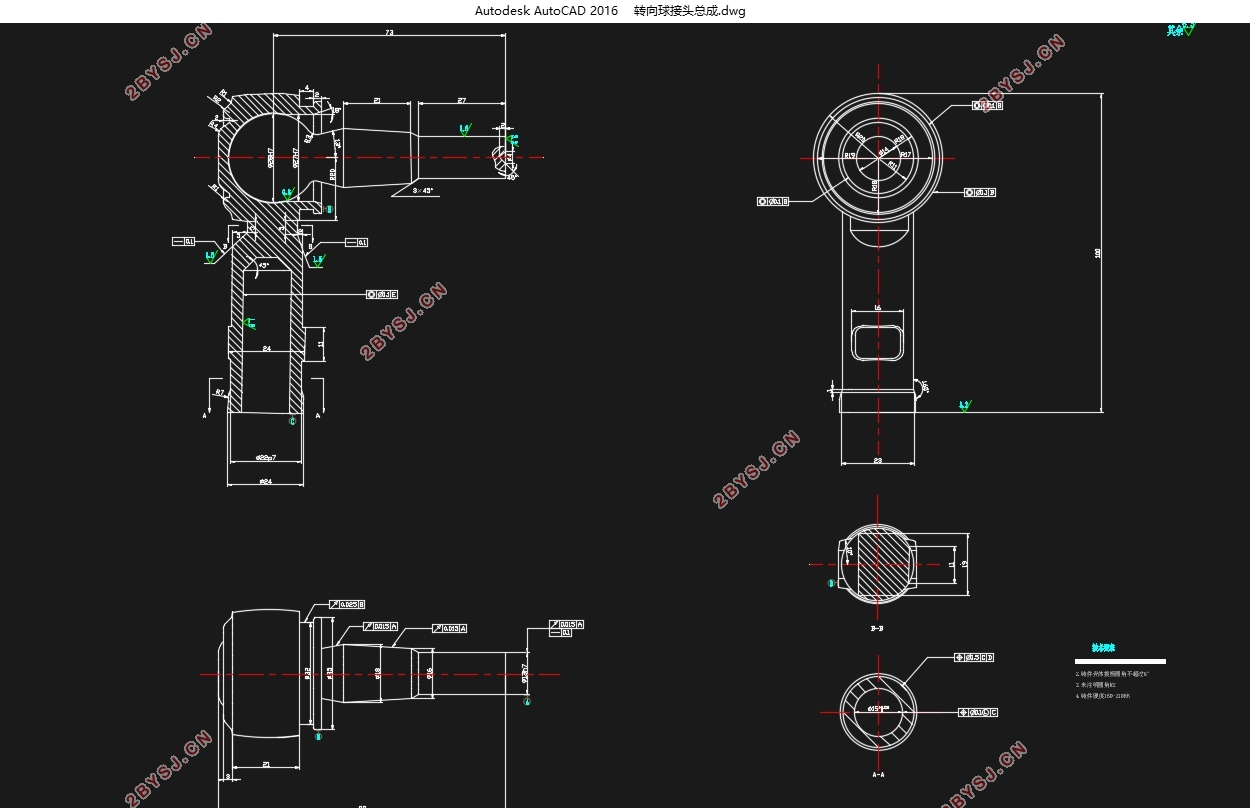Click the 23 width dimension under right view

(x=877, y=460)
